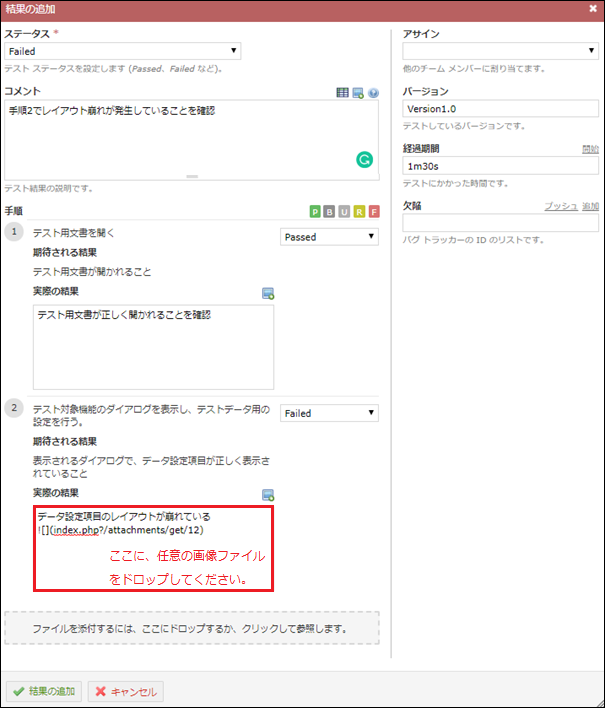This screenshot has width=605, height=708.
Task: Click the hint バグ トラッカーの ID のリストです。
Action: click(473, 240)
